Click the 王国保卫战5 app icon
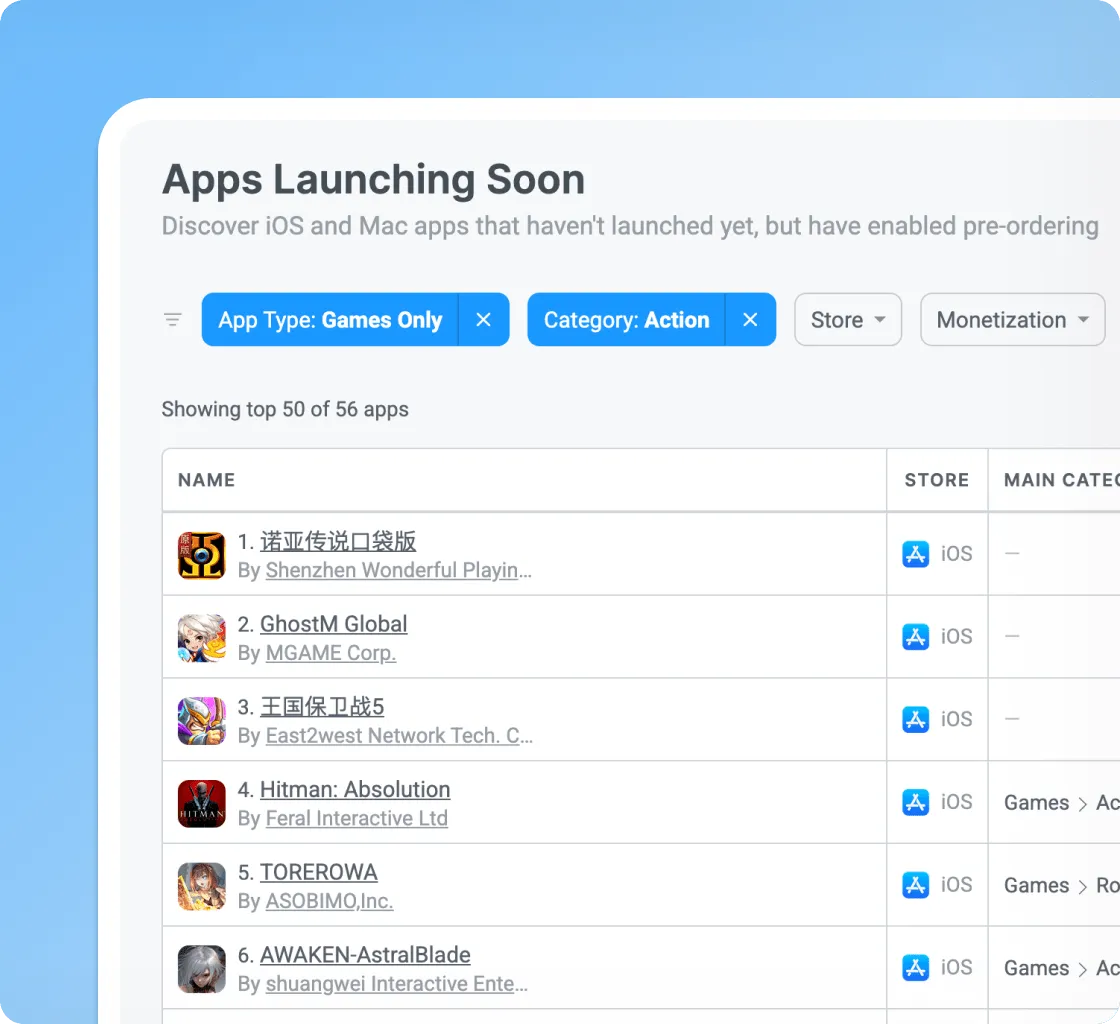The image size is (1120, 1024). tap(201, 721)
